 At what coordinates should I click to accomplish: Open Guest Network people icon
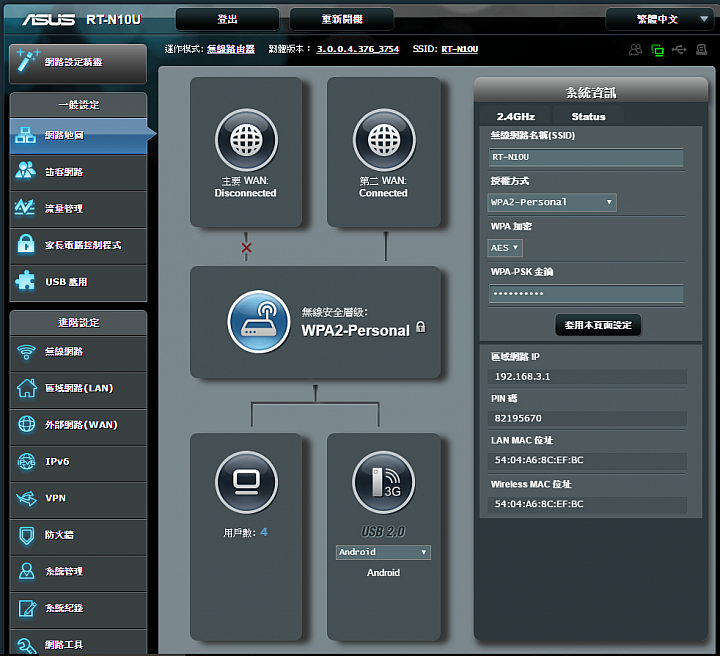click(x=26, y=171)
